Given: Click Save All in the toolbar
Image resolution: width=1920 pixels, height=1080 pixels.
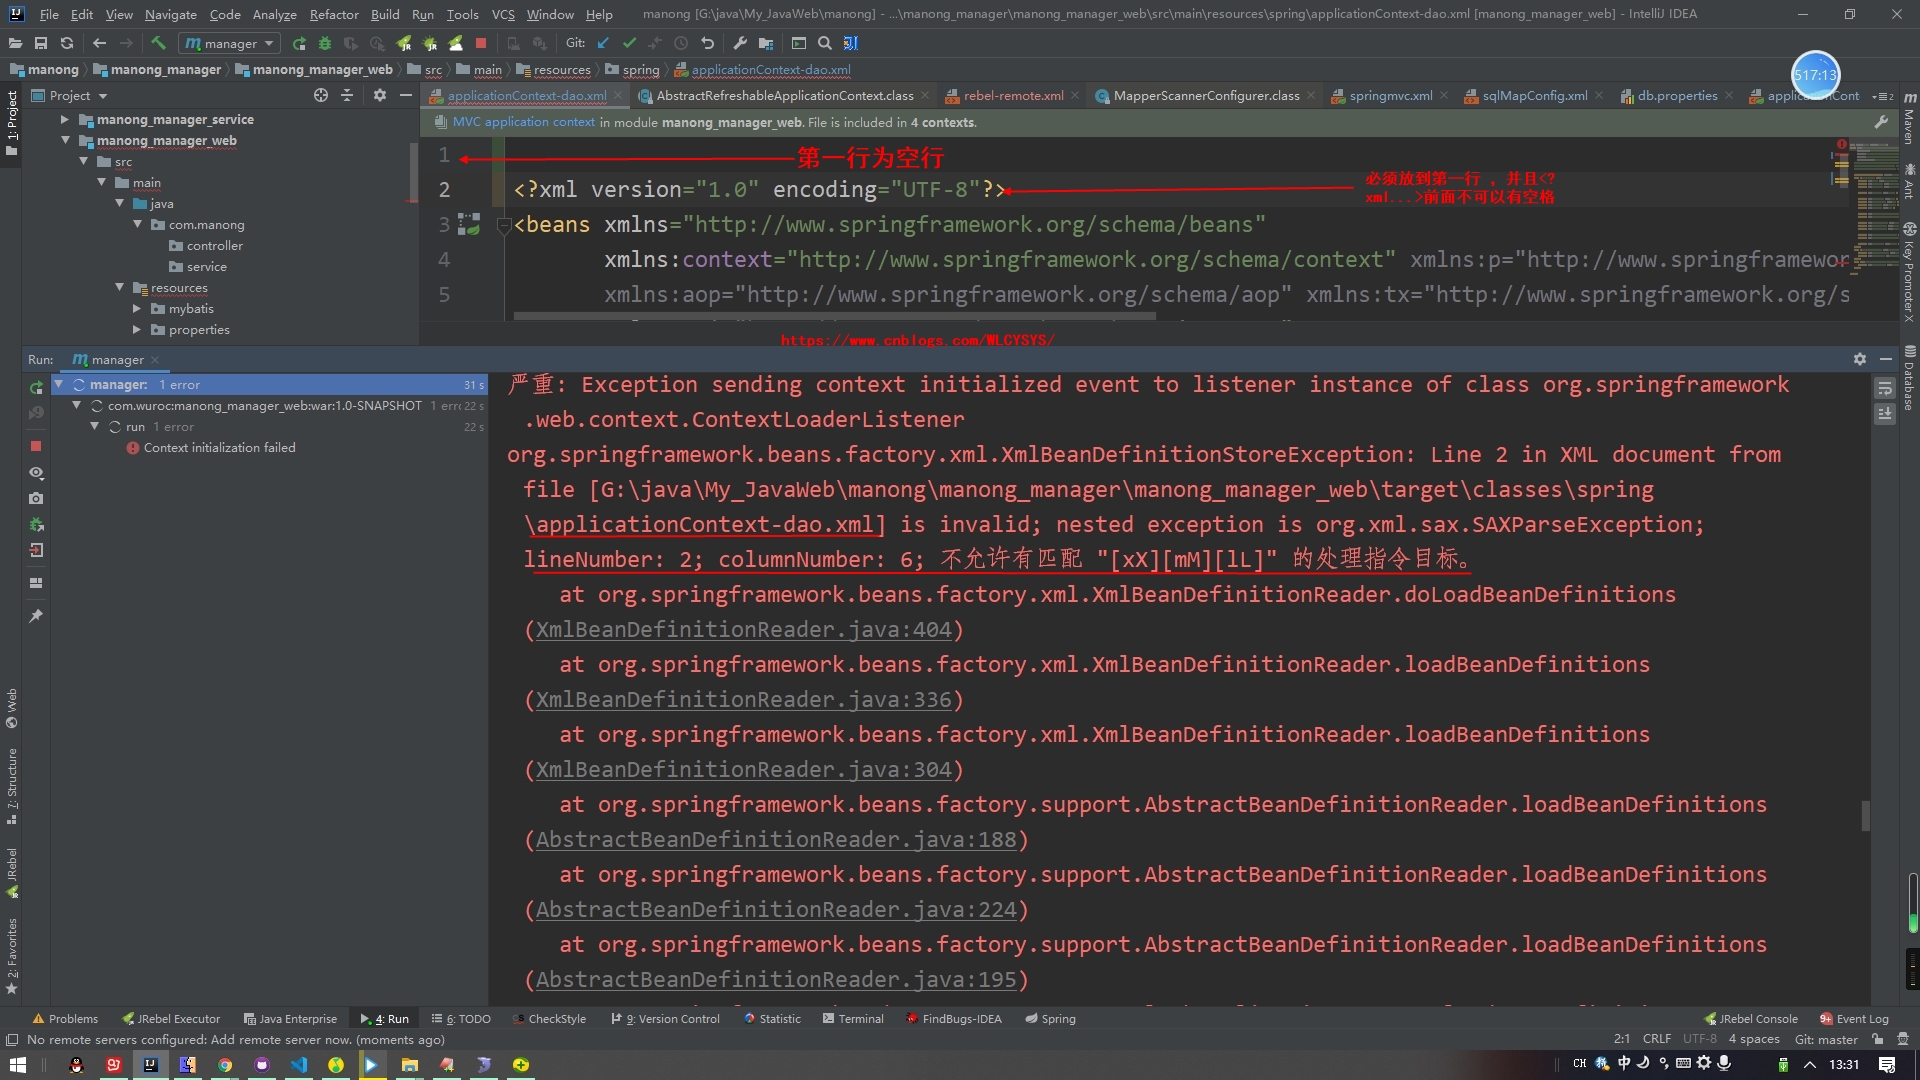Looking at the screenshot, I should click(41, 43).
